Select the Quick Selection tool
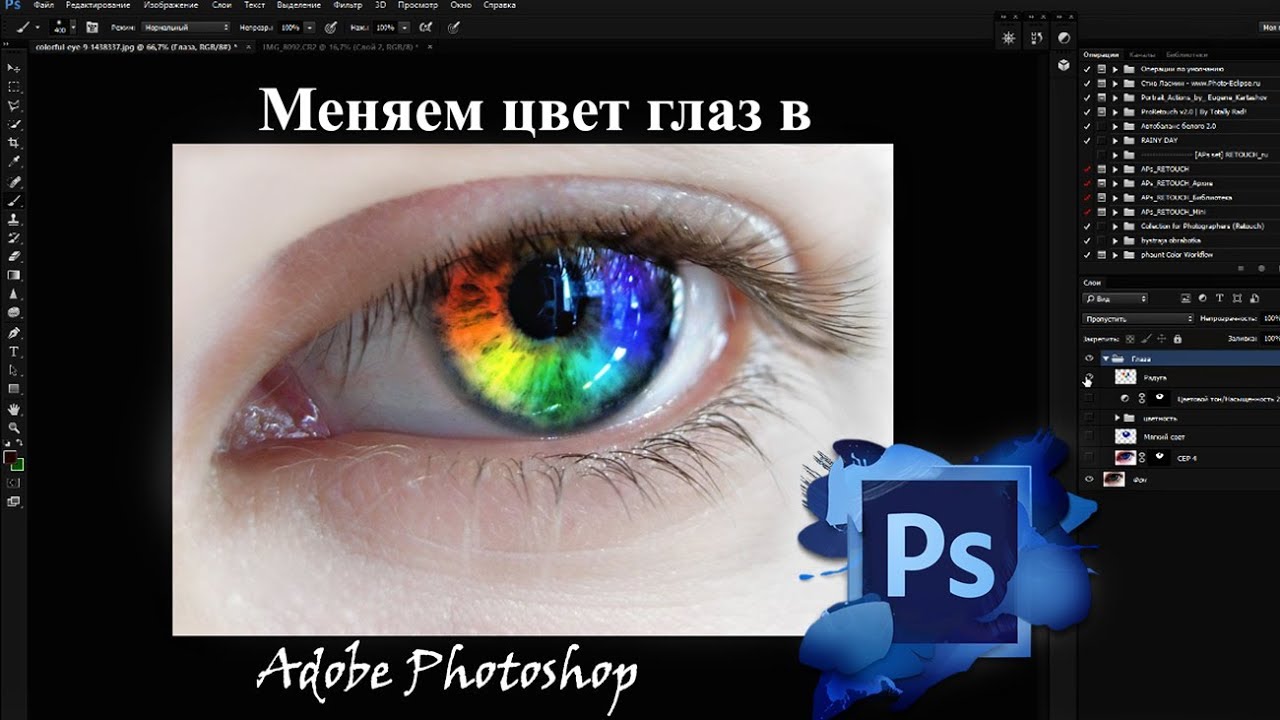This screenshot has width=1280, height=720. (14, 125)
